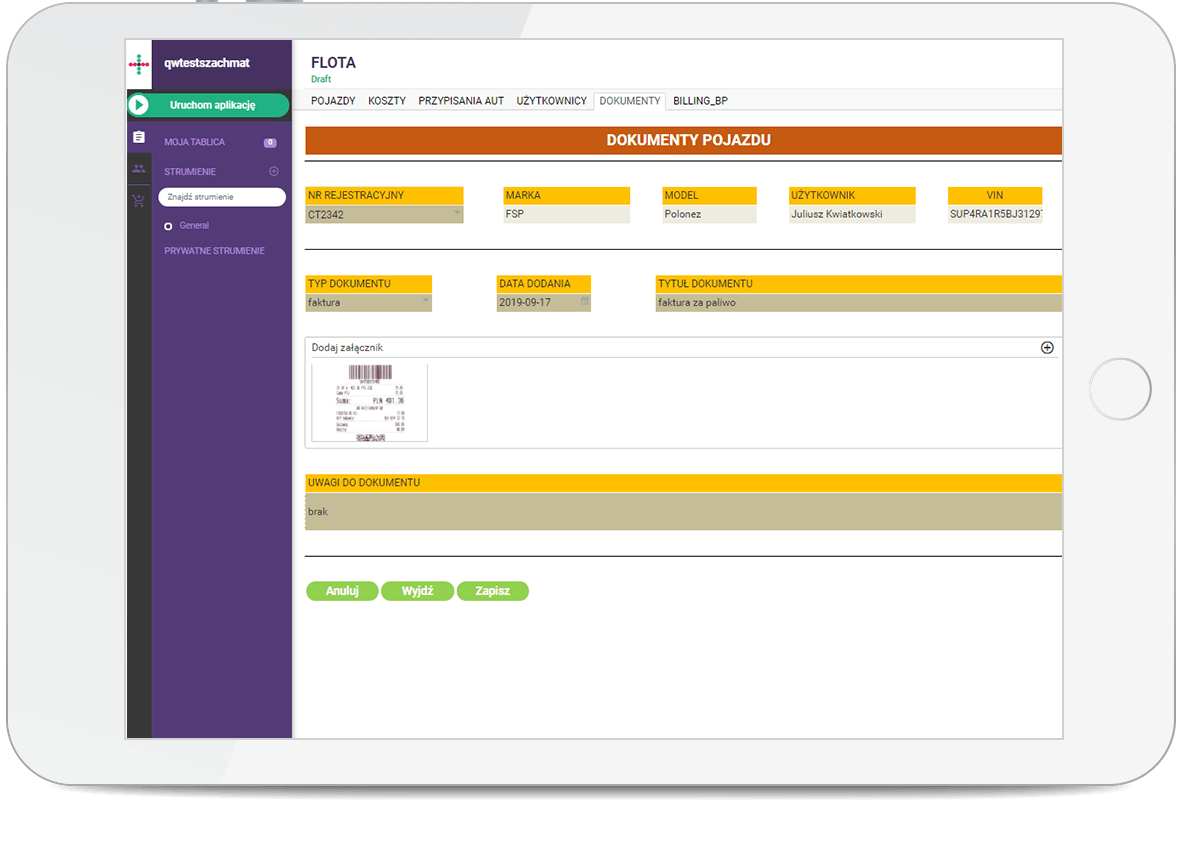This screenshot has height=861, width=1183.
Task: Open the receipt attachment thumbnail
Action: [x=370, y=402]
